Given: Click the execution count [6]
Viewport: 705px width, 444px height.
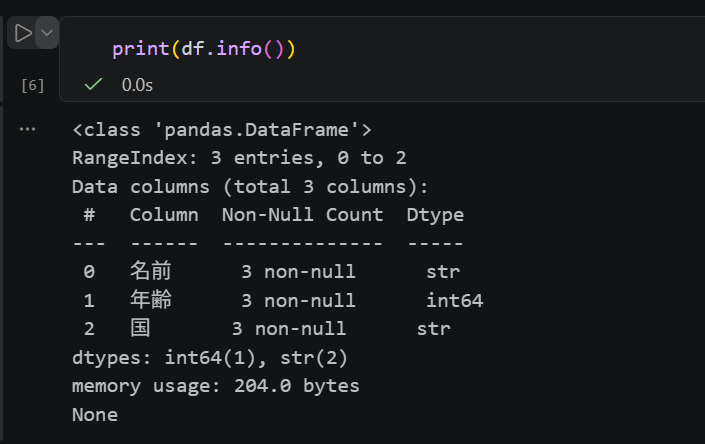Looking at the screenshot, I should click(x=33, y=85).
